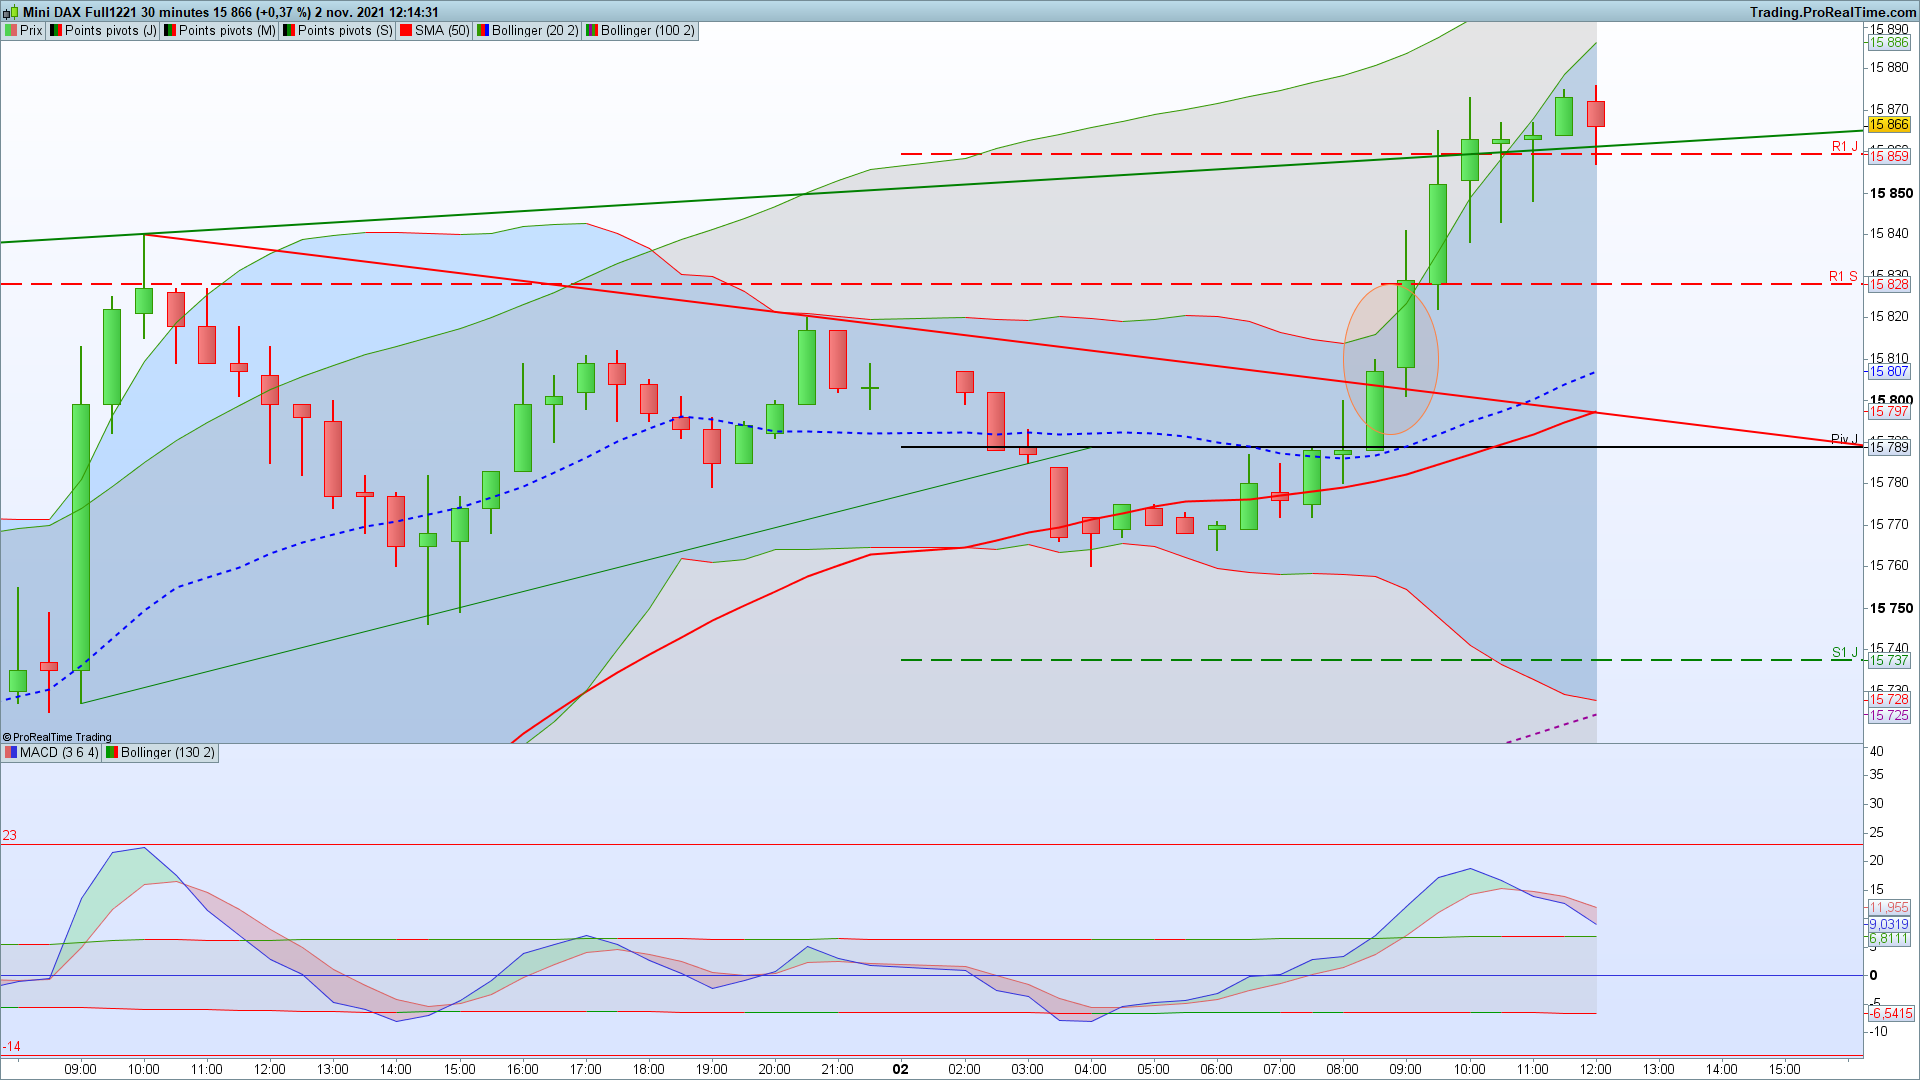The image size is (1920, 1080).
Task: Click the blue 15 807 Bollinger midline tag
Action: (x=1889, y=371)
